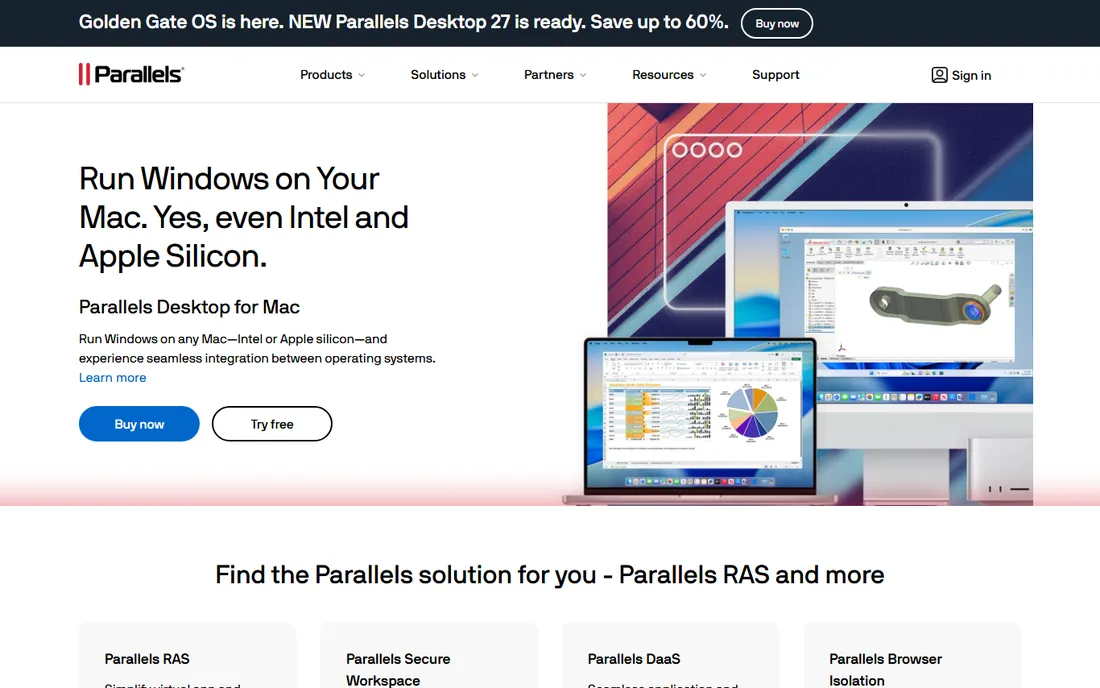
Task: Click the Parallels Desktop for Mac subheading
Action: pos(189,306)
